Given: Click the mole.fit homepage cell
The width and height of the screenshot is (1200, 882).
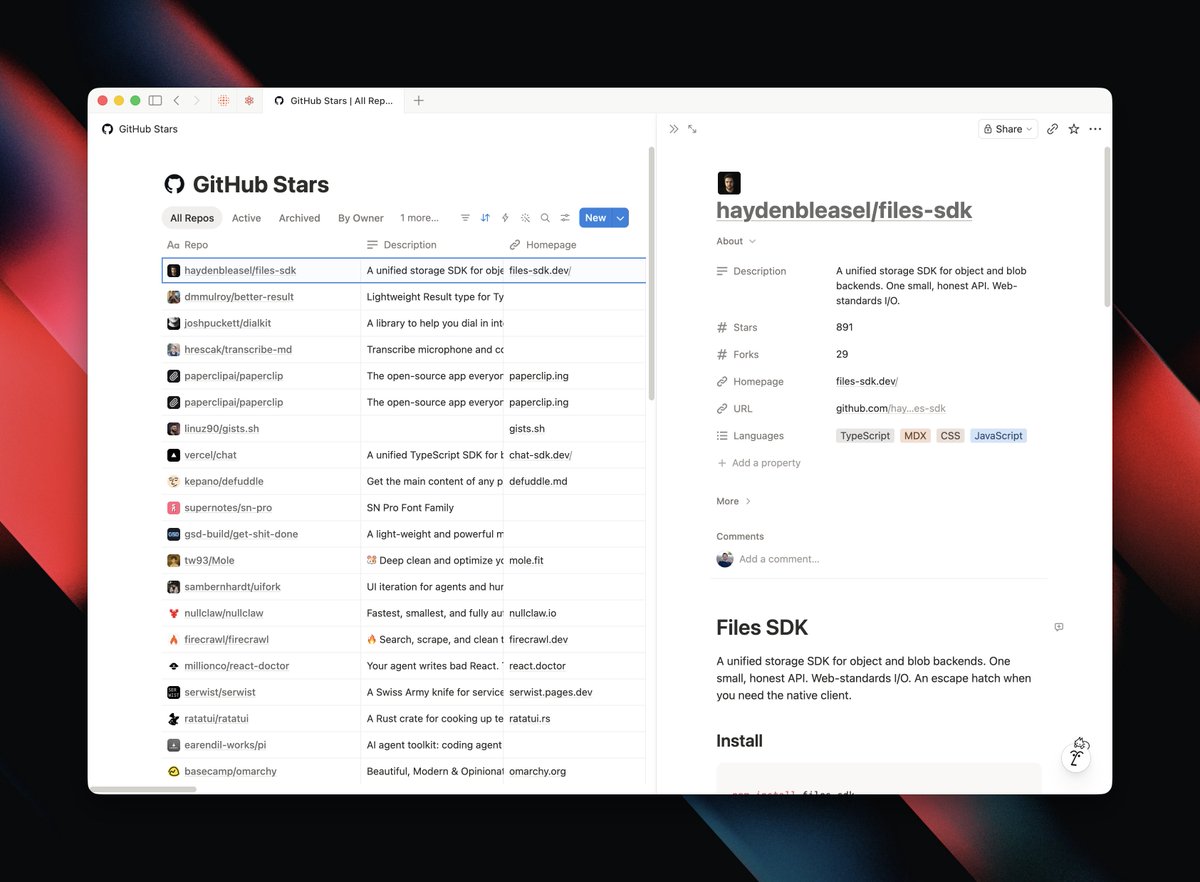Looking at the screenshot, I should click(575, 561).
